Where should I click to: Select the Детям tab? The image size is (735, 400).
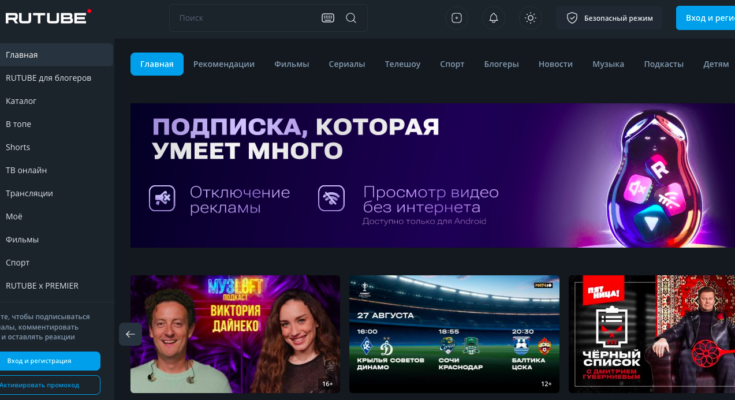(716, 64)
